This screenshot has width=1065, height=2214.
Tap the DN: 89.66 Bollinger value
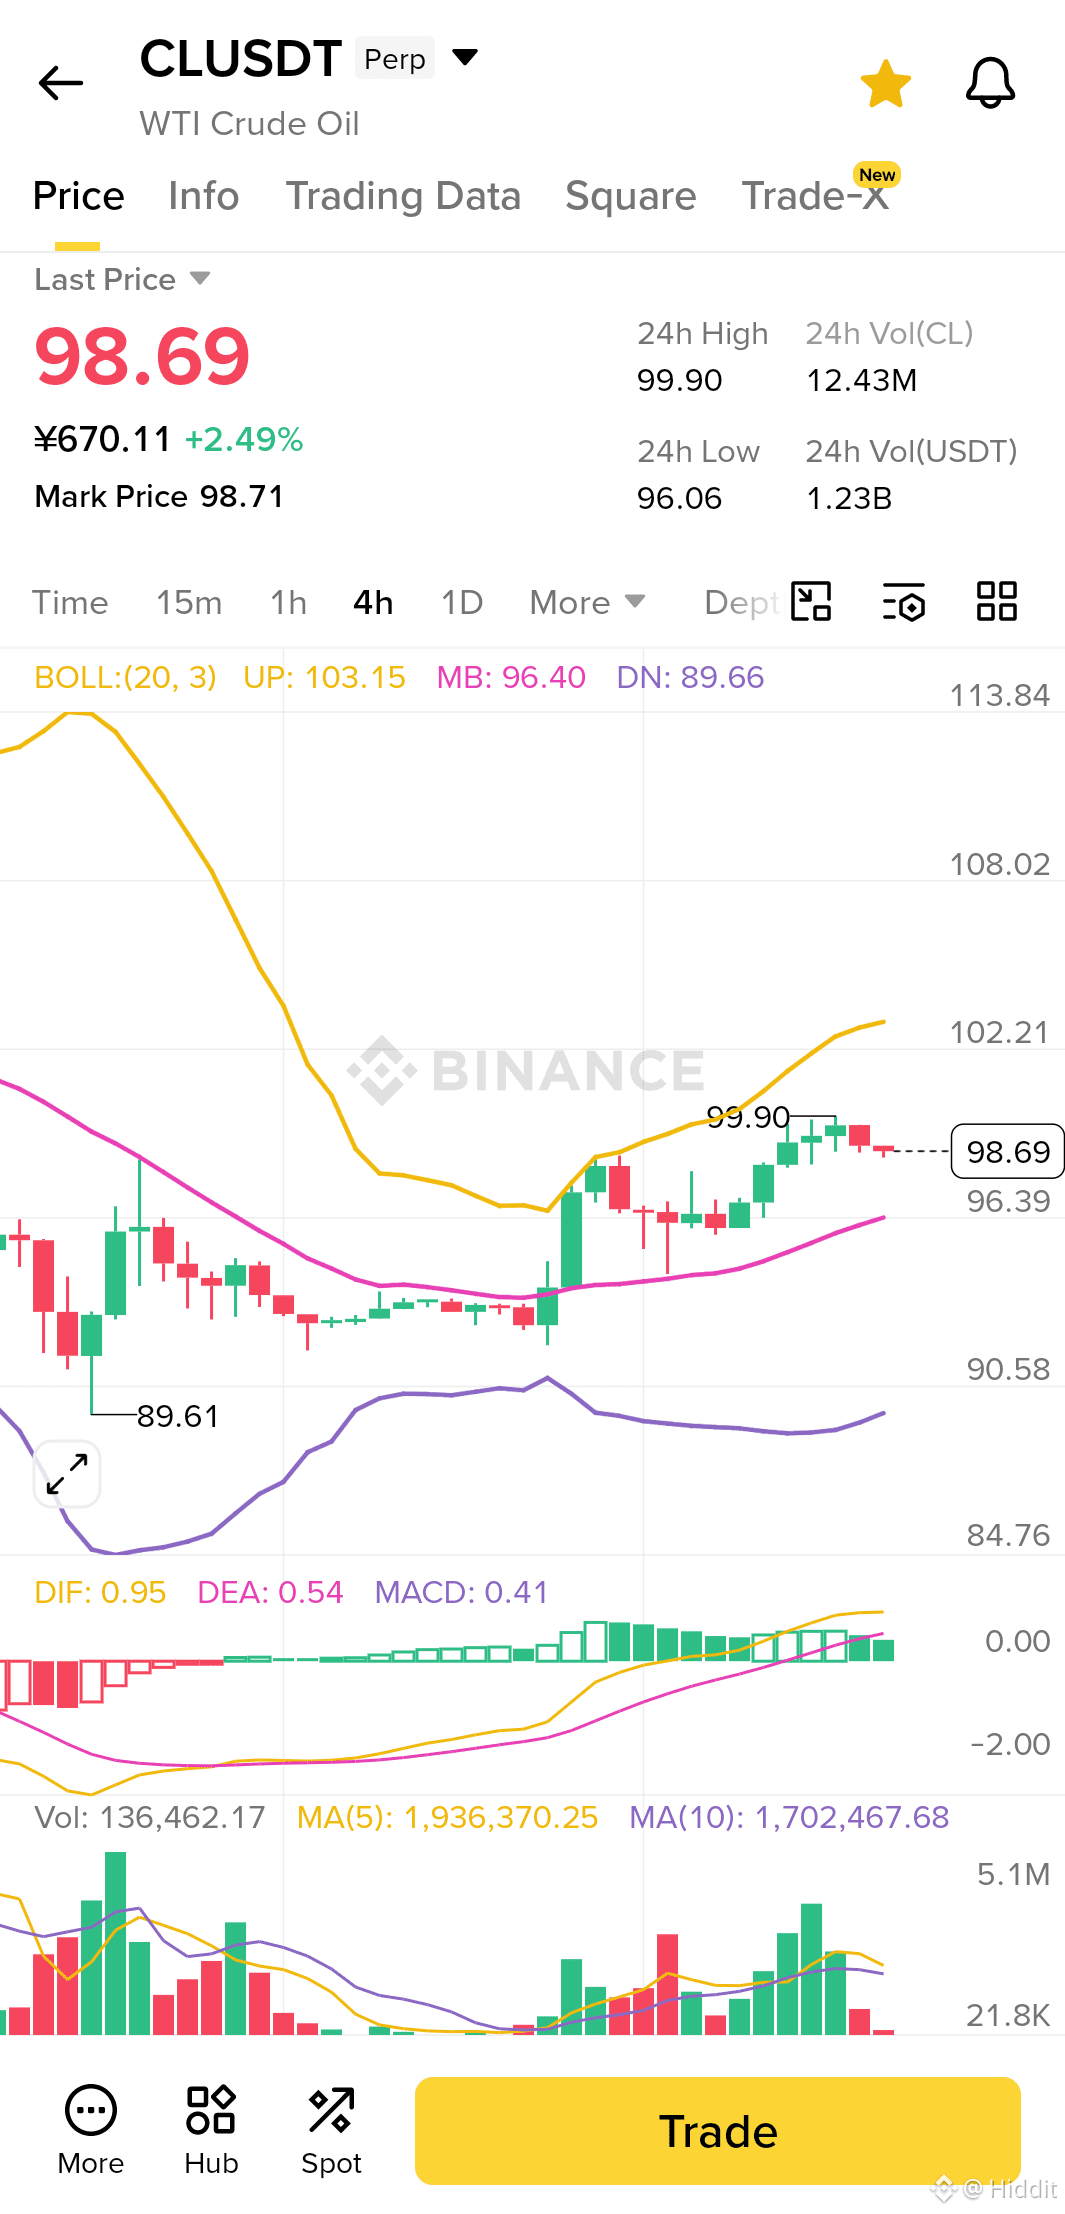click(x=690, y=677)
